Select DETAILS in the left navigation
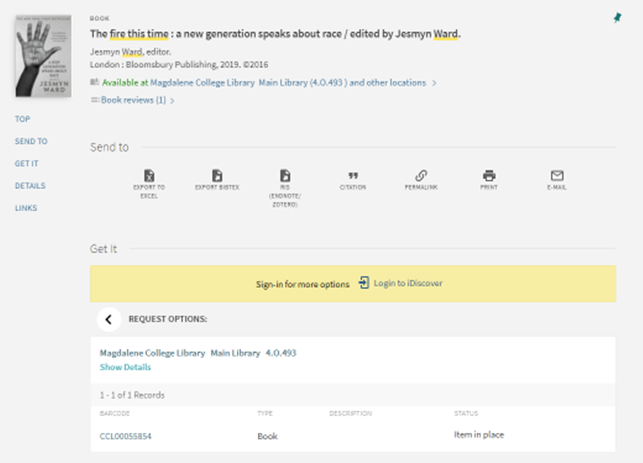The image size is (643, 463). (30, 185)
